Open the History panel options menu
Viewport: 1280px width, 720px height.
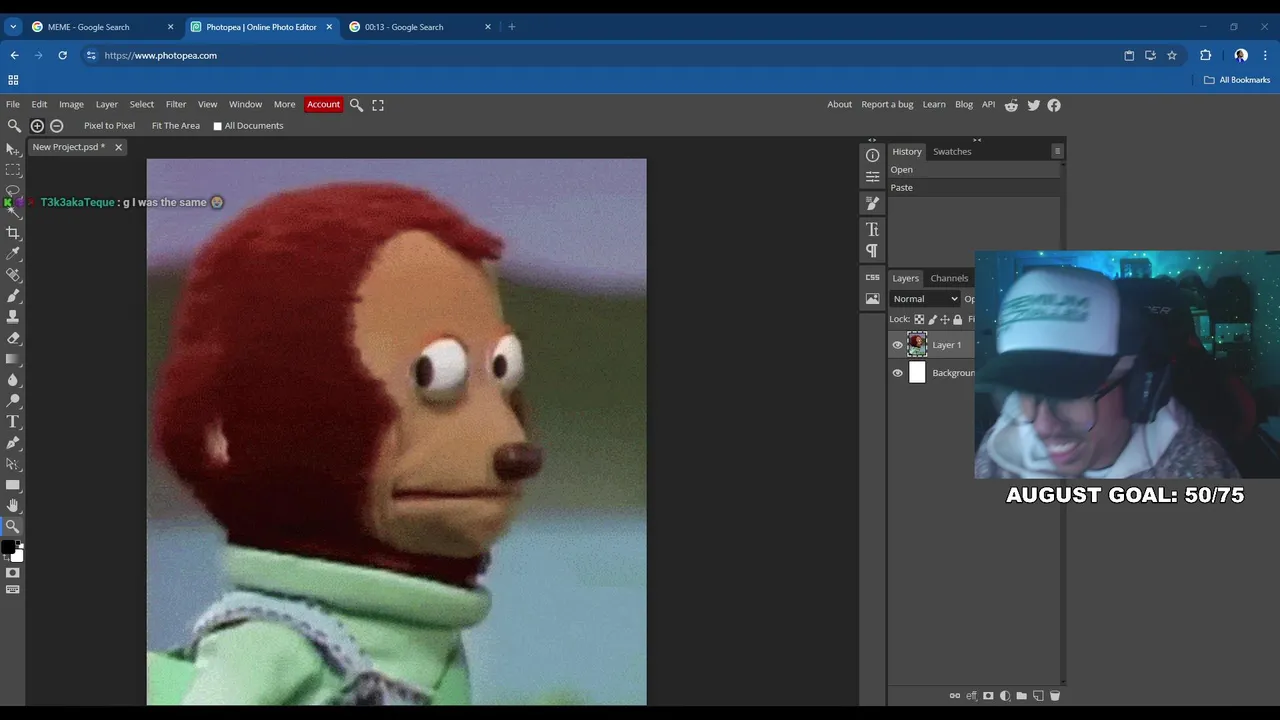[1057, 151]
